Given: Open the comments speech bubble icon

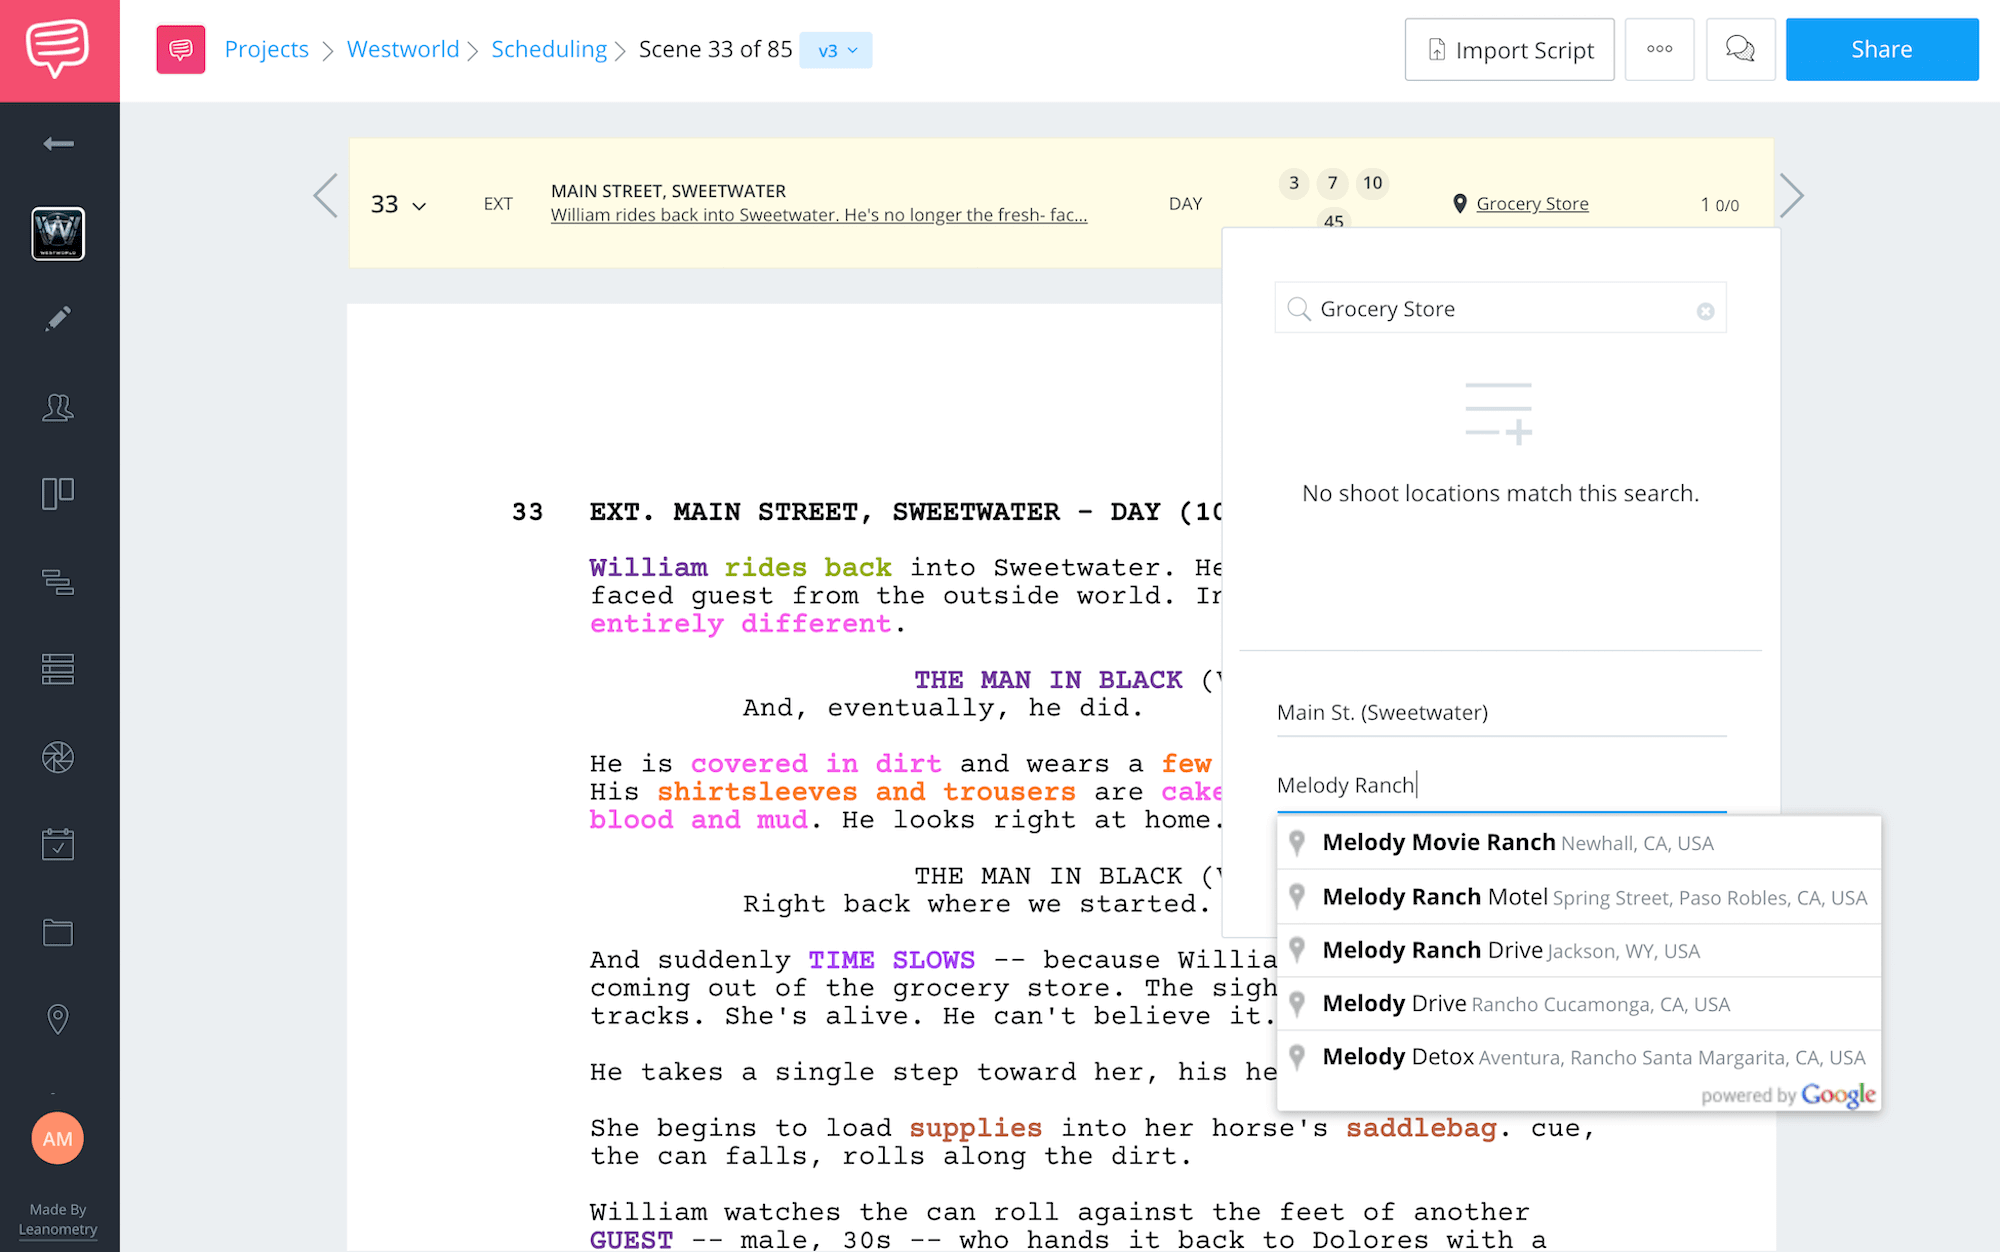Looking at the screenshot, I should coord(1740,49).
